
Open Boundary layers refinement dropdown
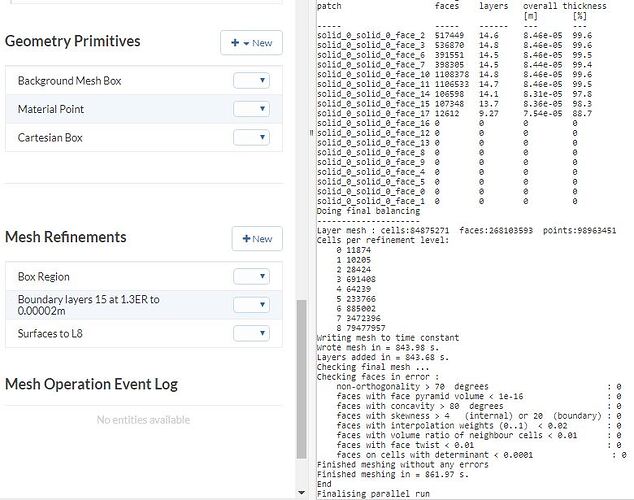click(252, 306)
